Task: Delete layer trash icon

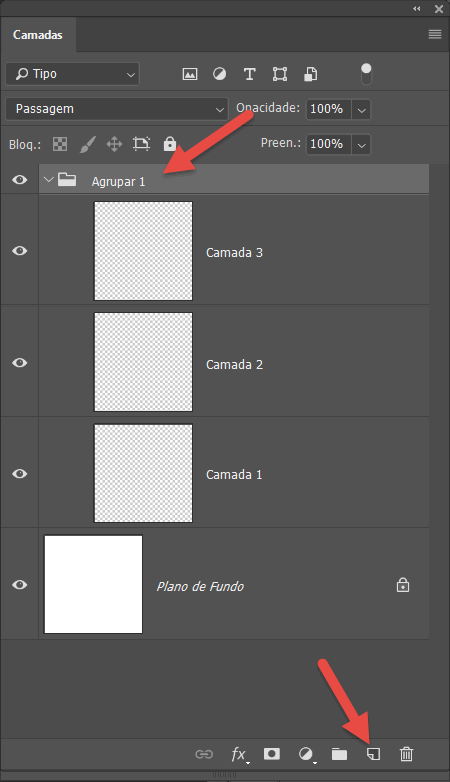Action: click(x=407, y=754)
